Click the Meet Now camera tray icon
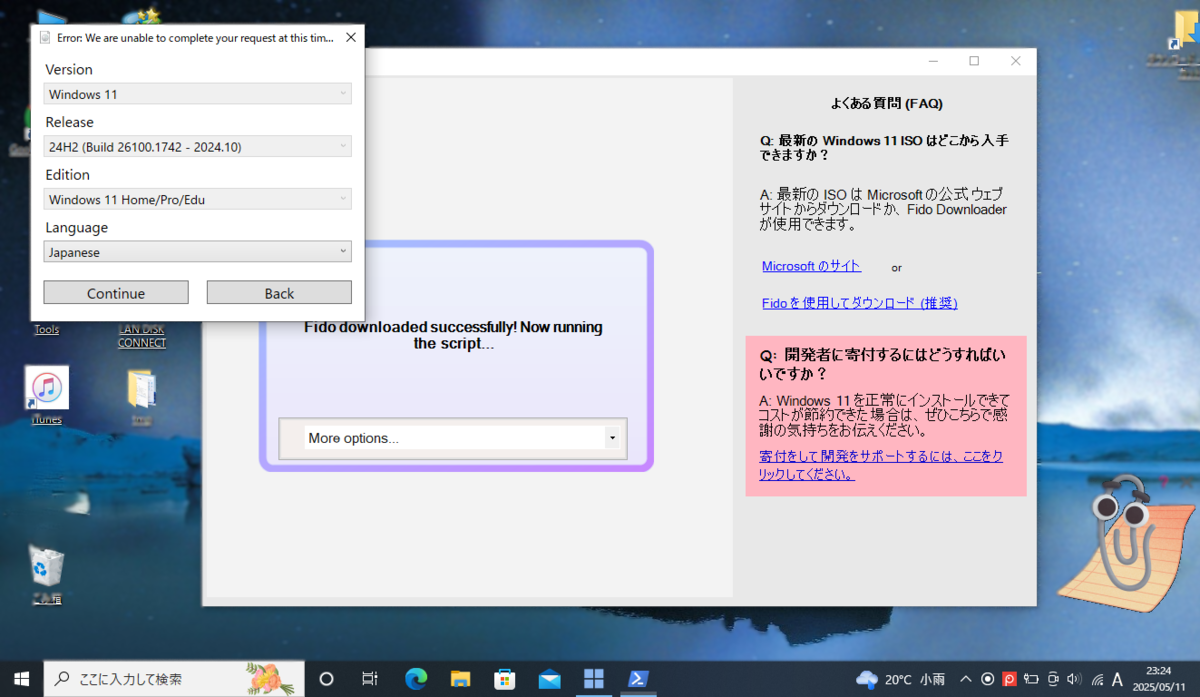This screenshot has width=1200, height=697. (x=1054, y=679)
